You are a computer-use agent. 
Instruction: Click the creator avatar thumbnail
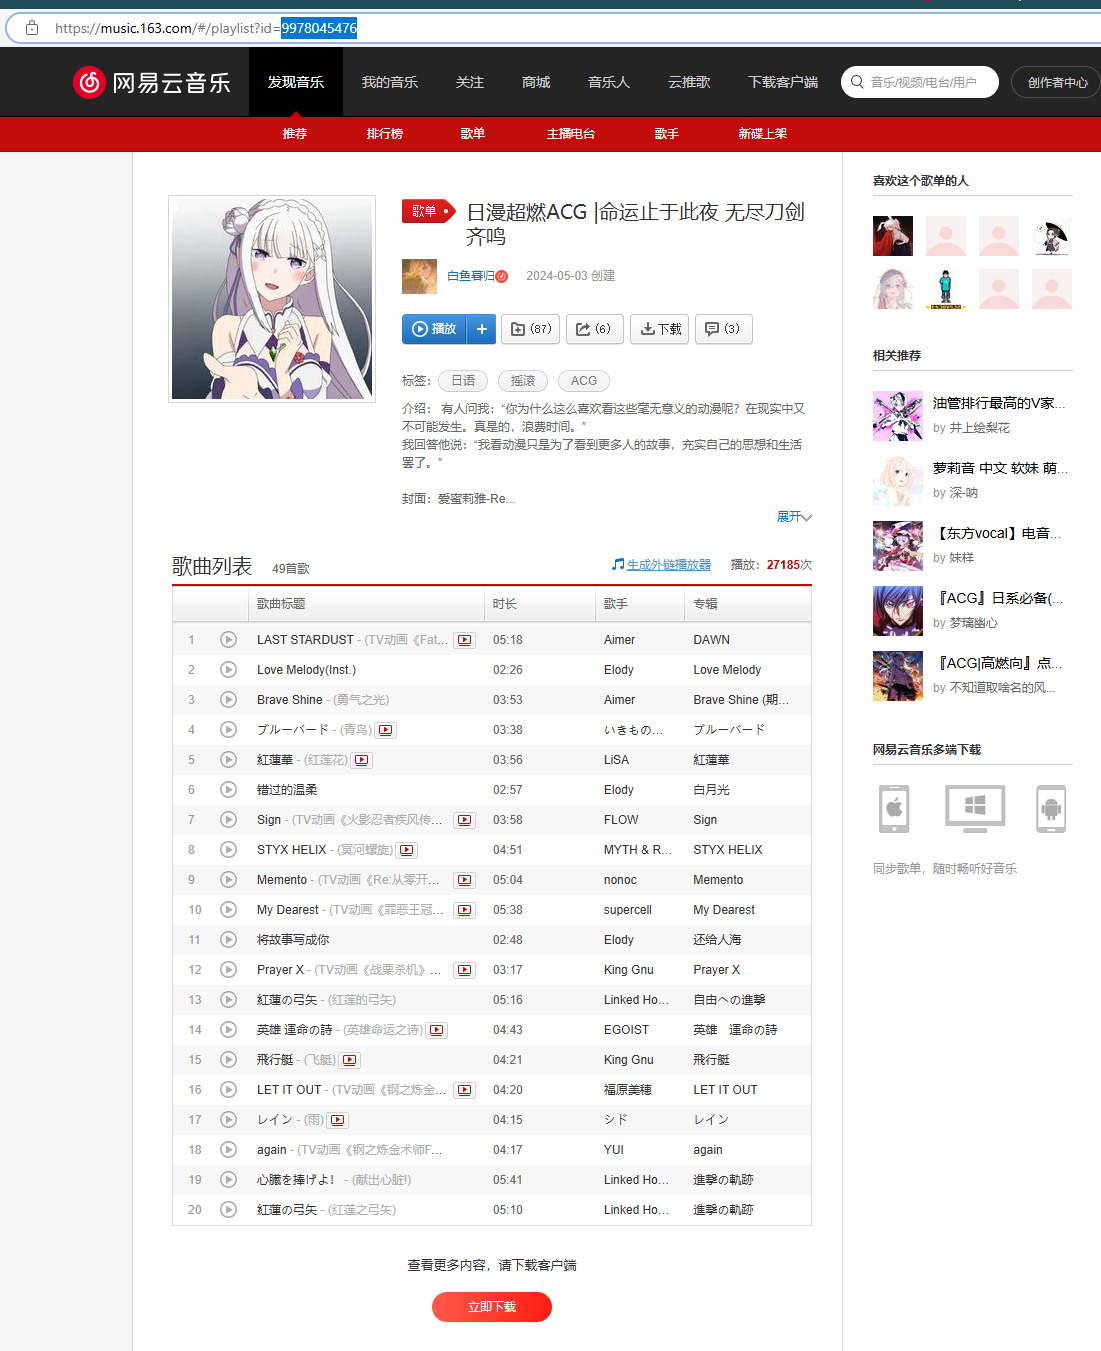point(420,276)
